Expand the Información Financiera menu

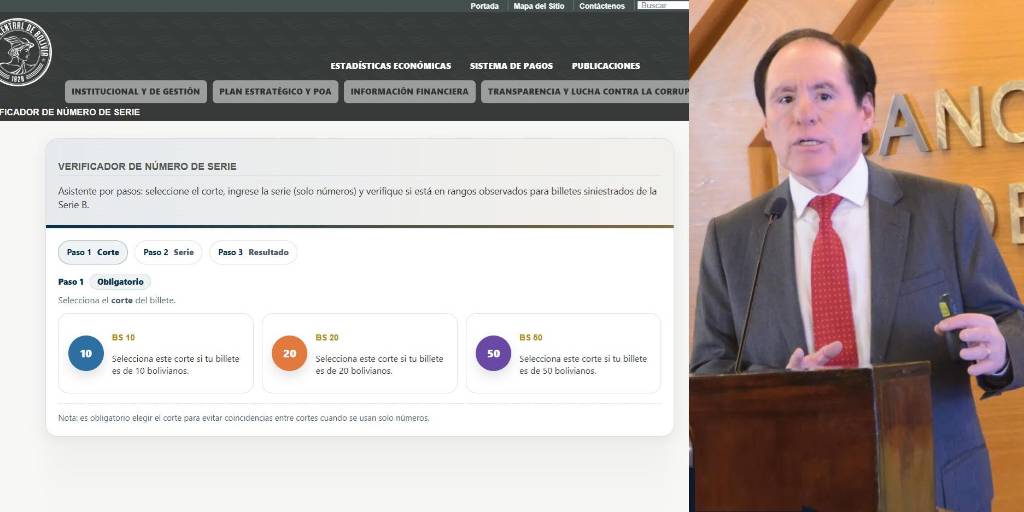410,92
